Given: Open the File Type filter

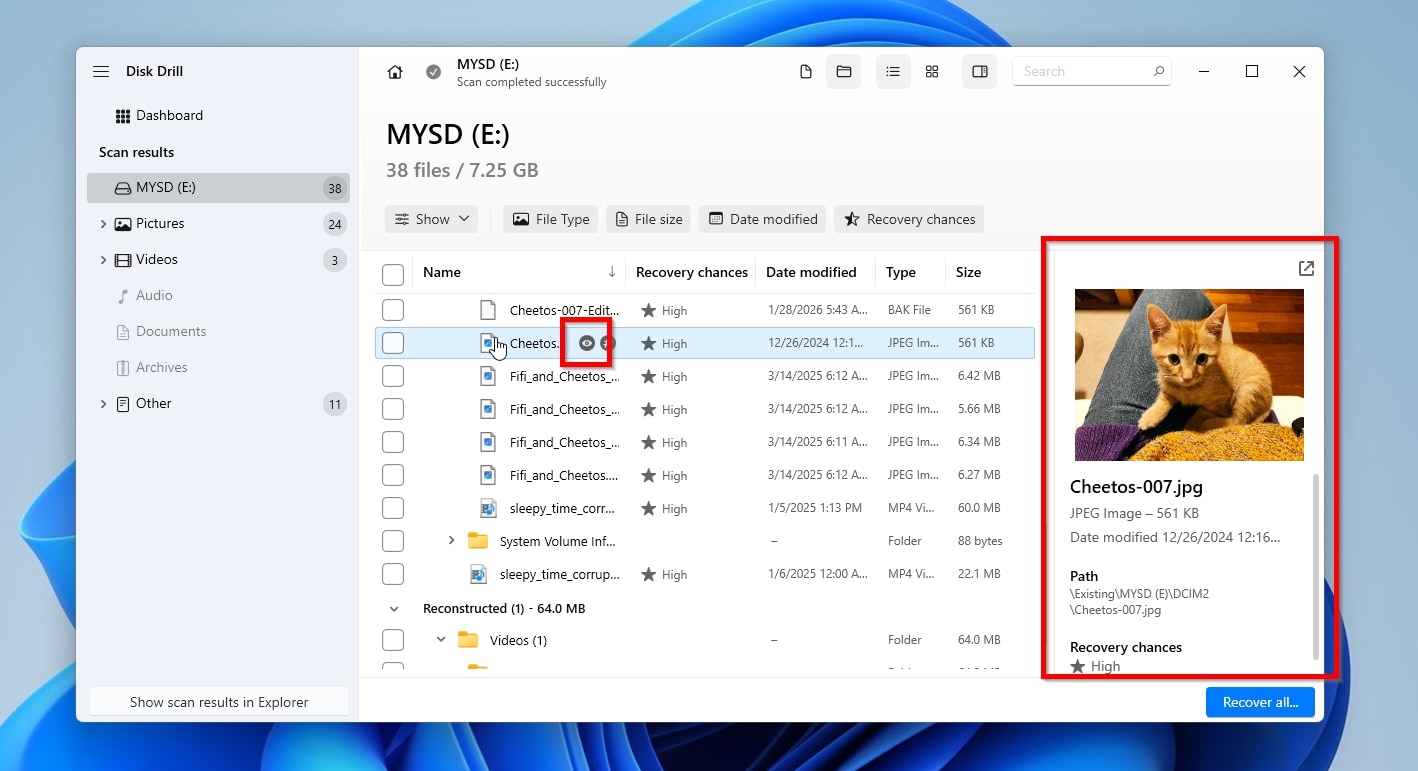Looking at the screenshot, I should (x=550, y=219).
